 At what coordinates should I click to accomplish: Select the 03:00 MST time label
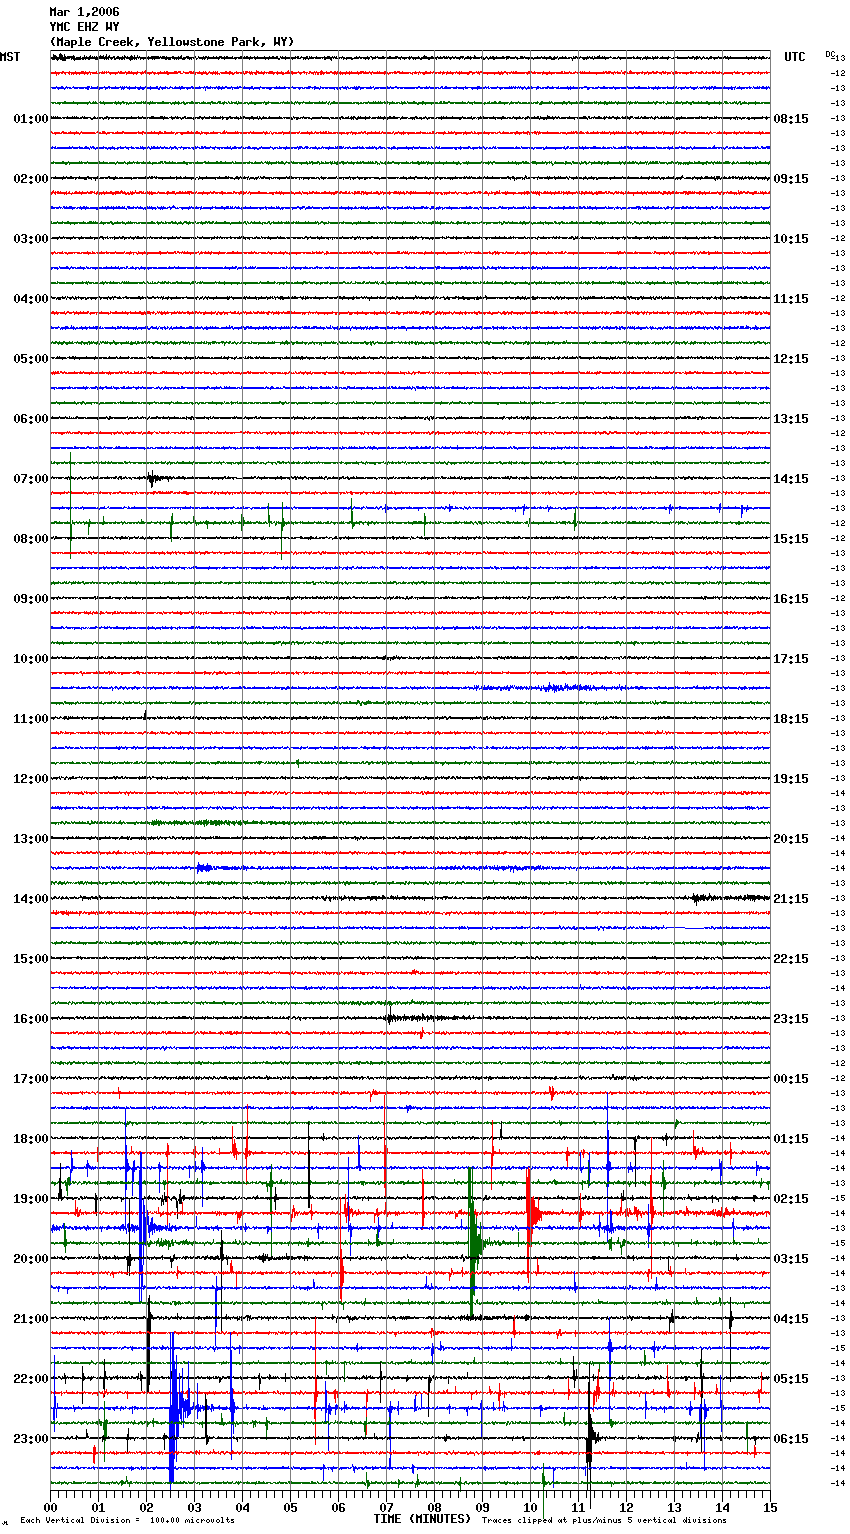point(31,239)
